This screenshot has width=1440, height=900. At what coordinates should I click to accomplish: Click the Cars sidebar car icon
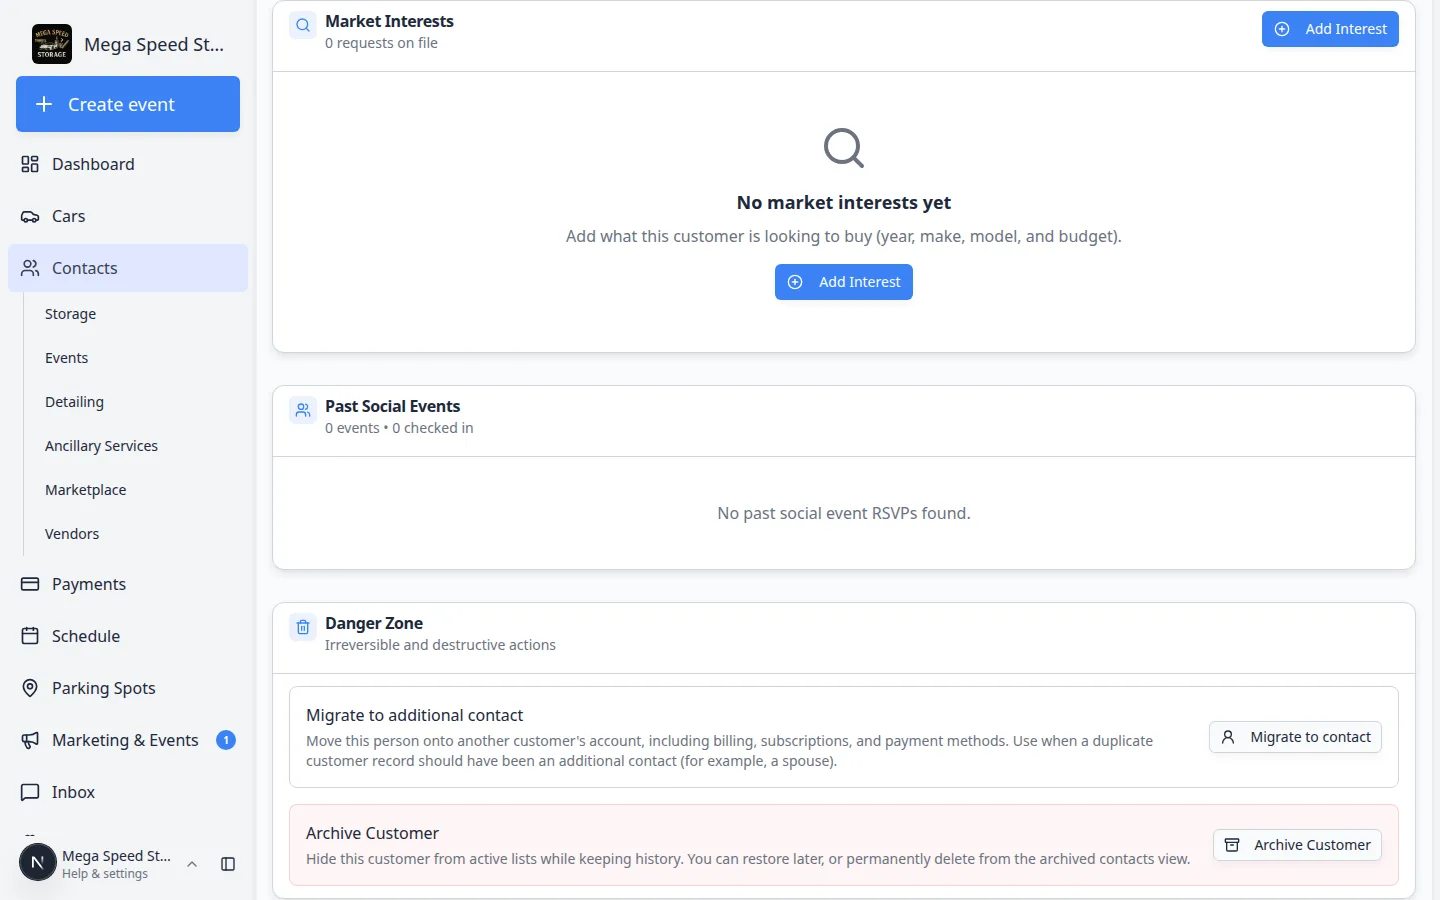coord(30,216)
